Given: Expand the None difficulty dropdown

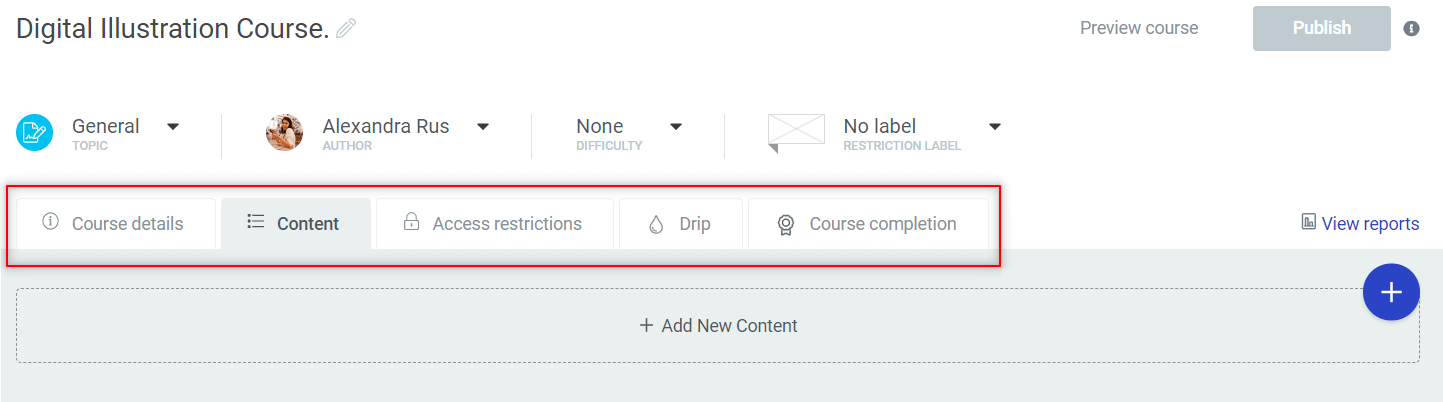Looking at the screenshot, I should [x=676, y=126].
